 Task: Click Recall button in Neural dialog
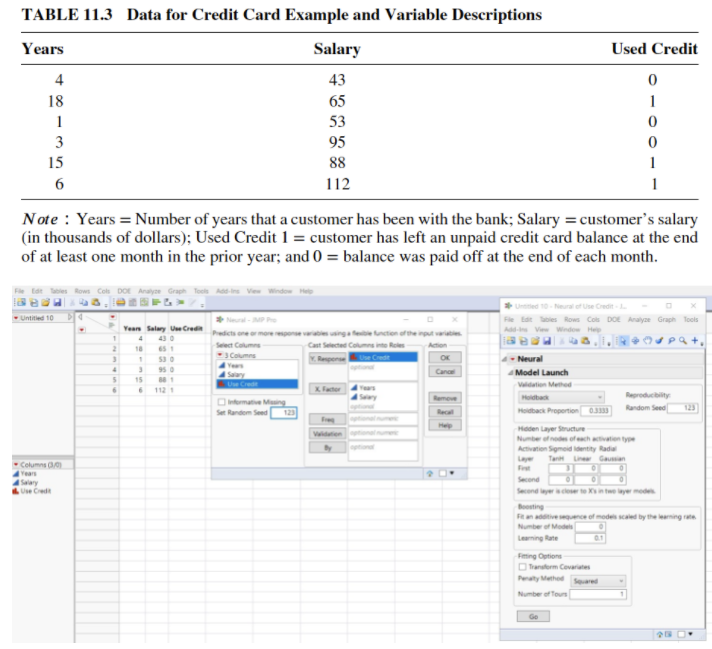(445, 412)
